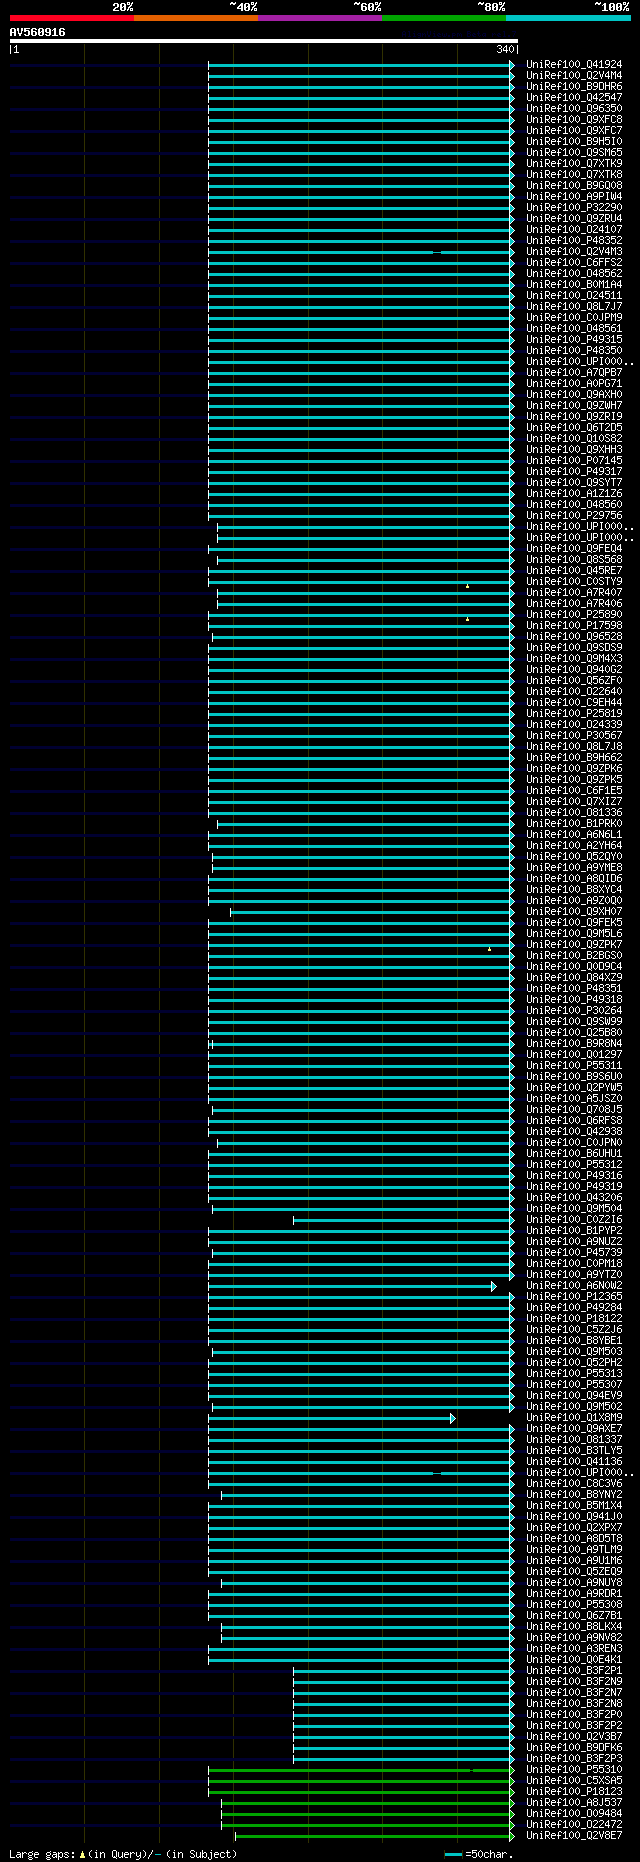
Task: Select the UniRef100_Q41924 hit label
Action: tap(574, 64)
